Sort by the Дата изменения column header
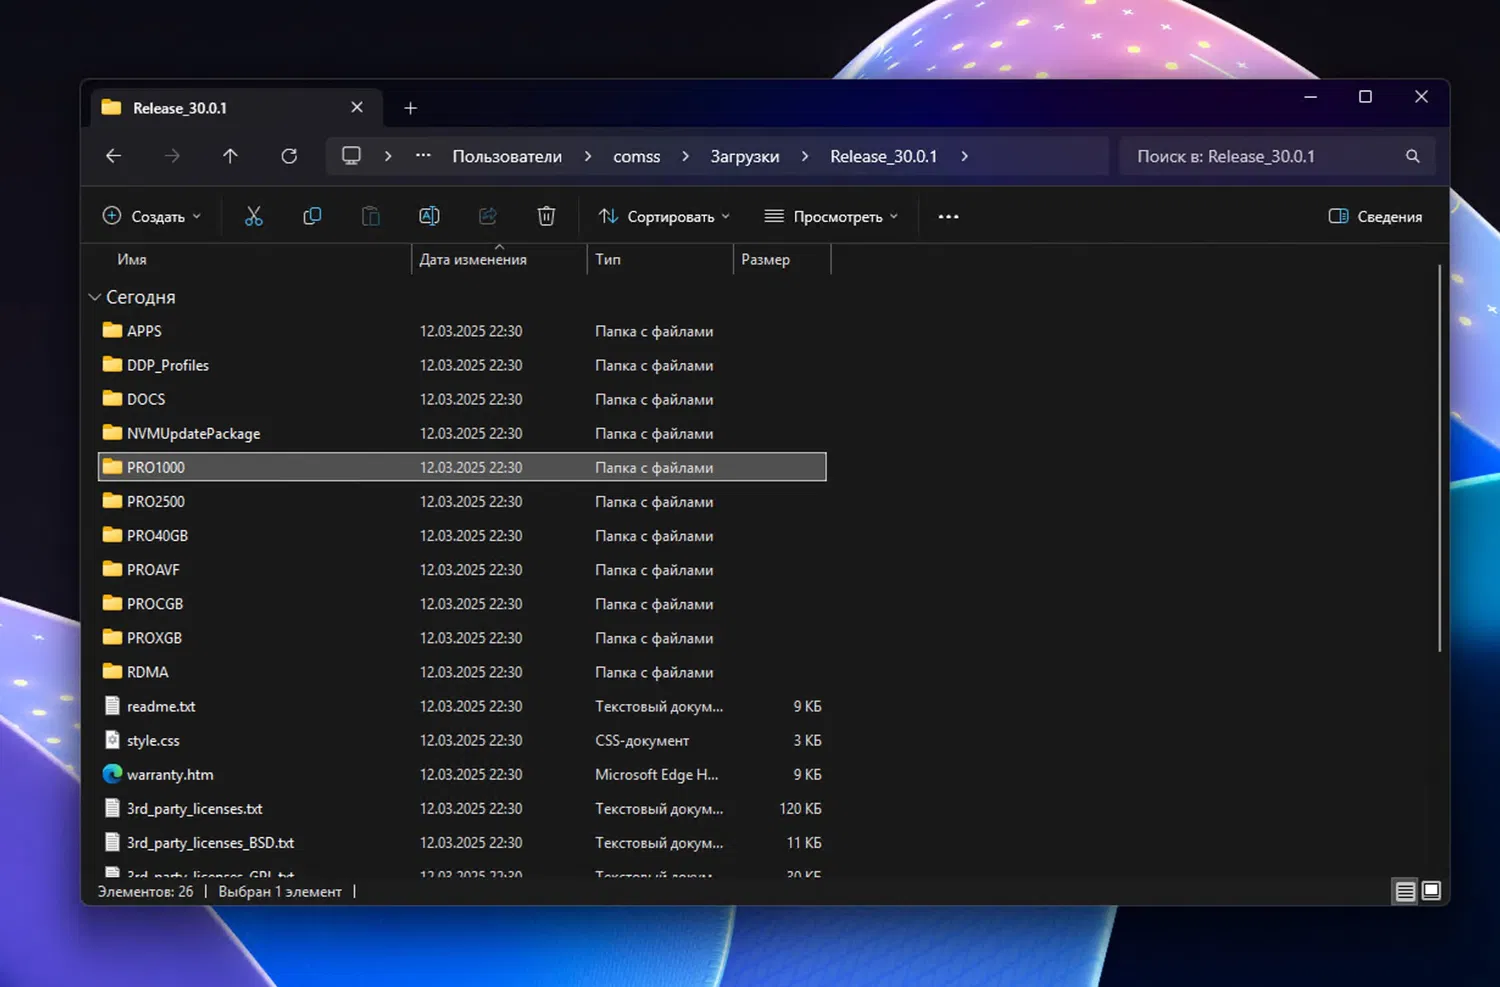The height and width of the screenshot is (987, 1500). coord(473,259)
